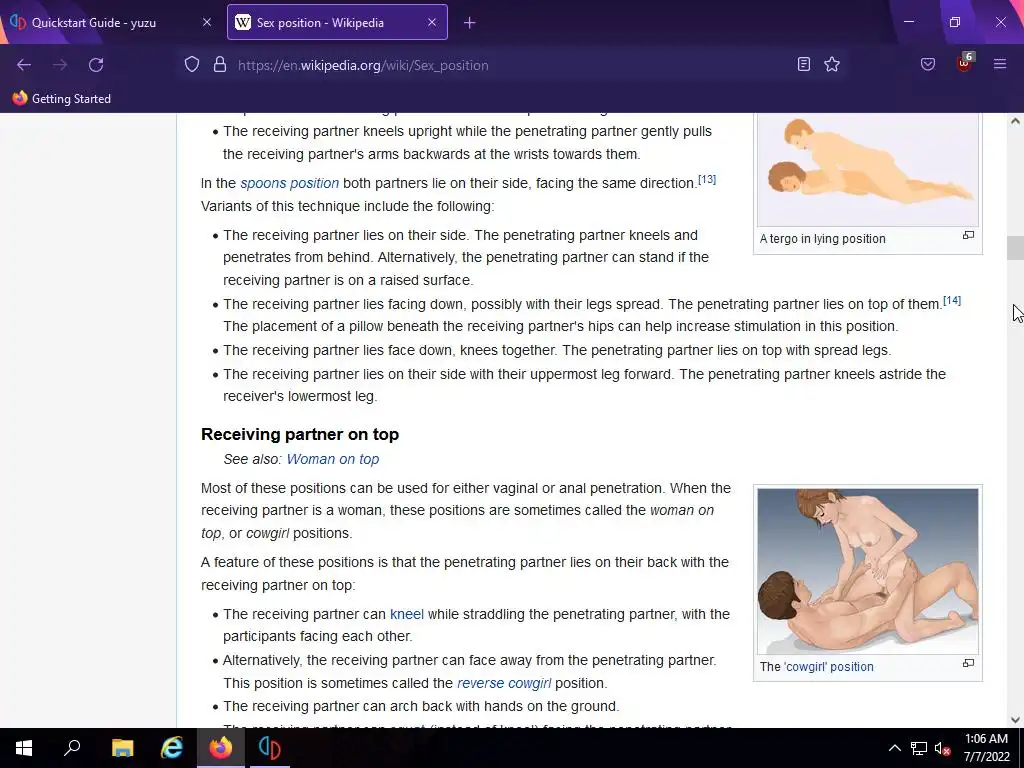
Task: Launch Internet Explorer from taskbar
Action: tap(171, 748)
